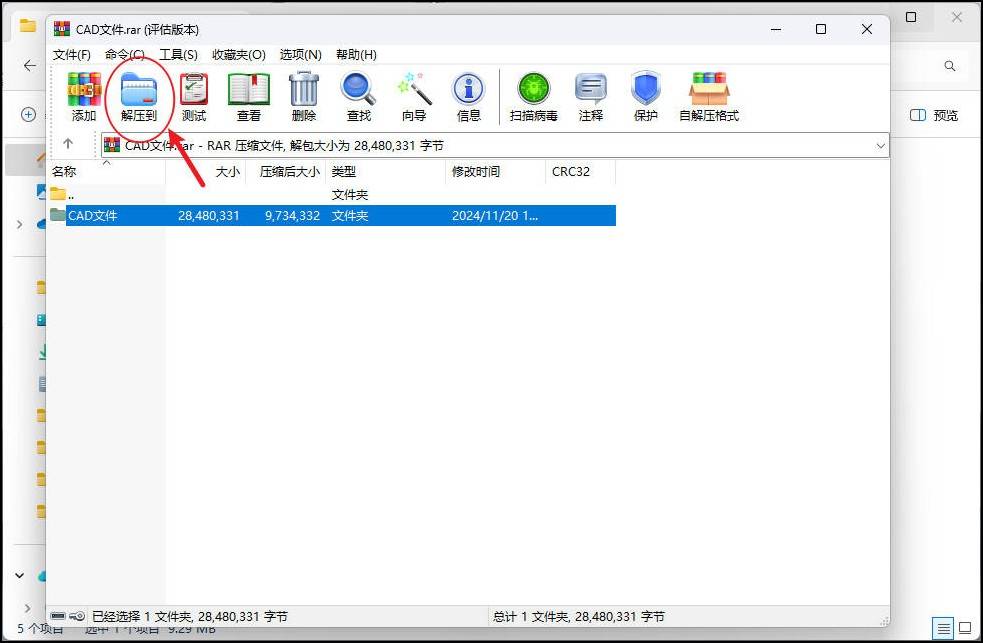
Task: Click the 保护 (Protect) shield icon
Action: pos(646,96)
